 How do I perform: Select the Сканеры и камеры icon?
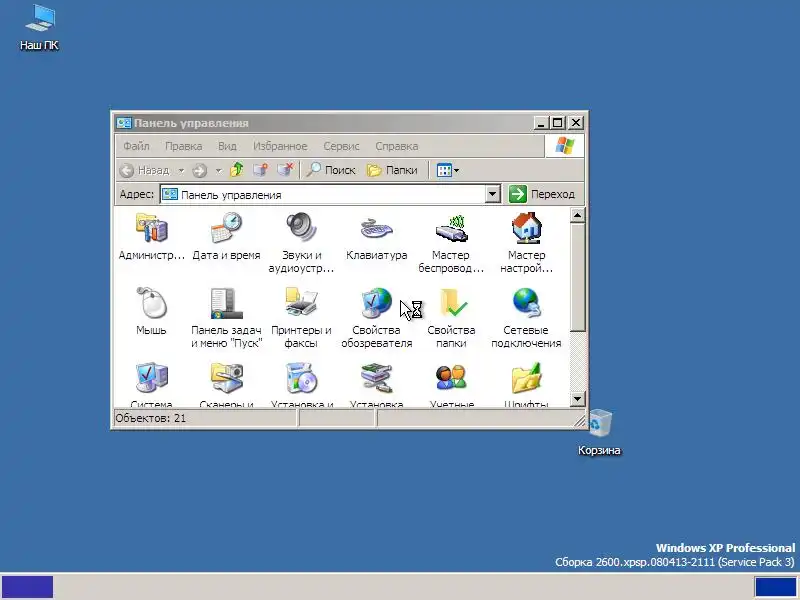click(226, 378)
